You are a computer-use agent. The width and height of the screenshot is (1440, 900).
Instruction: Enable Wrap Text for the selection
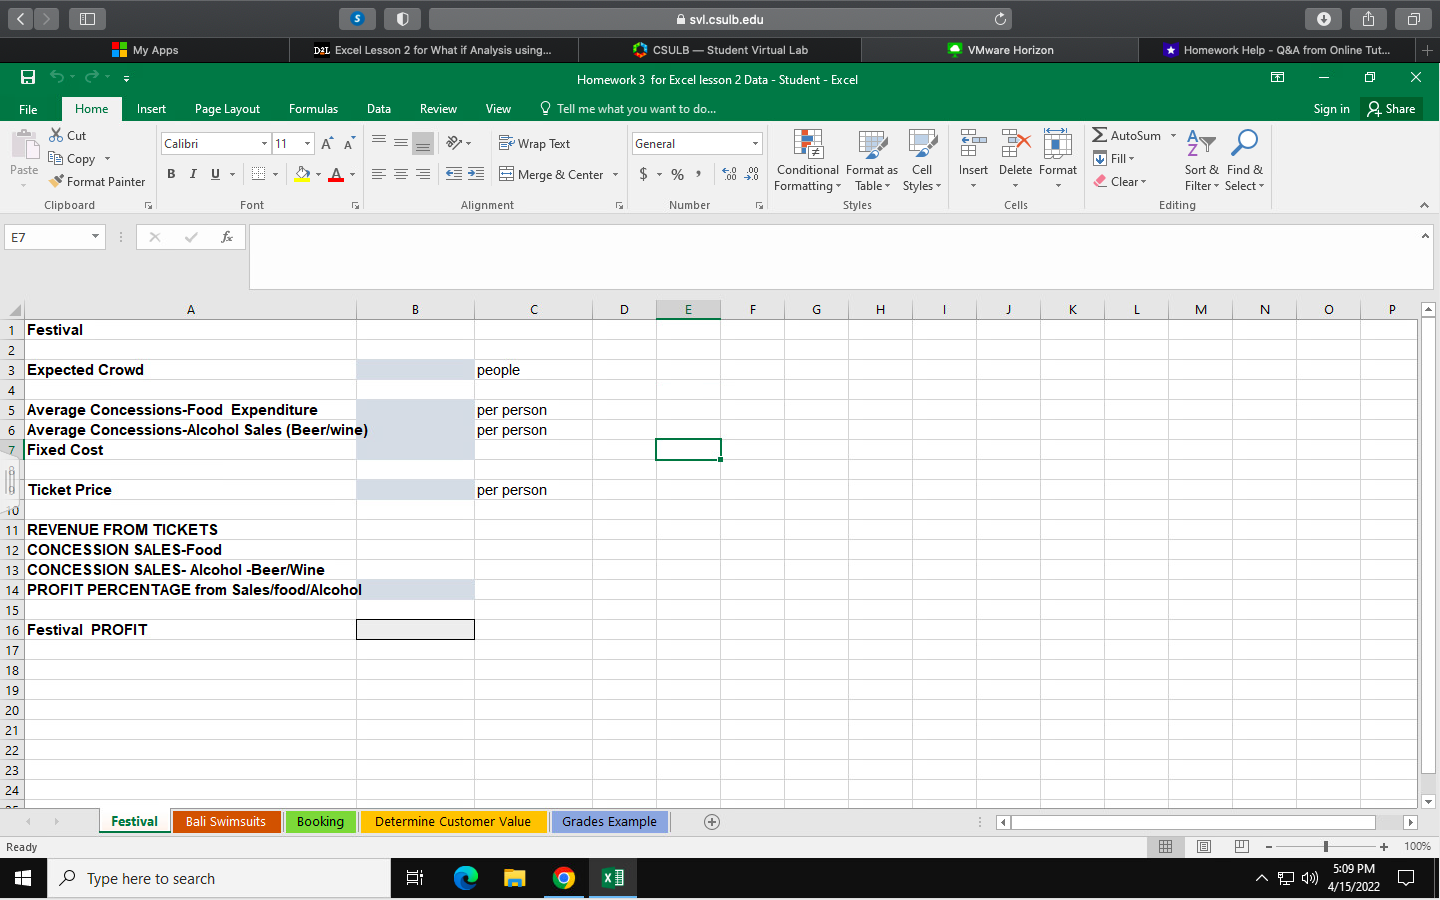click(x=535, y=143)
